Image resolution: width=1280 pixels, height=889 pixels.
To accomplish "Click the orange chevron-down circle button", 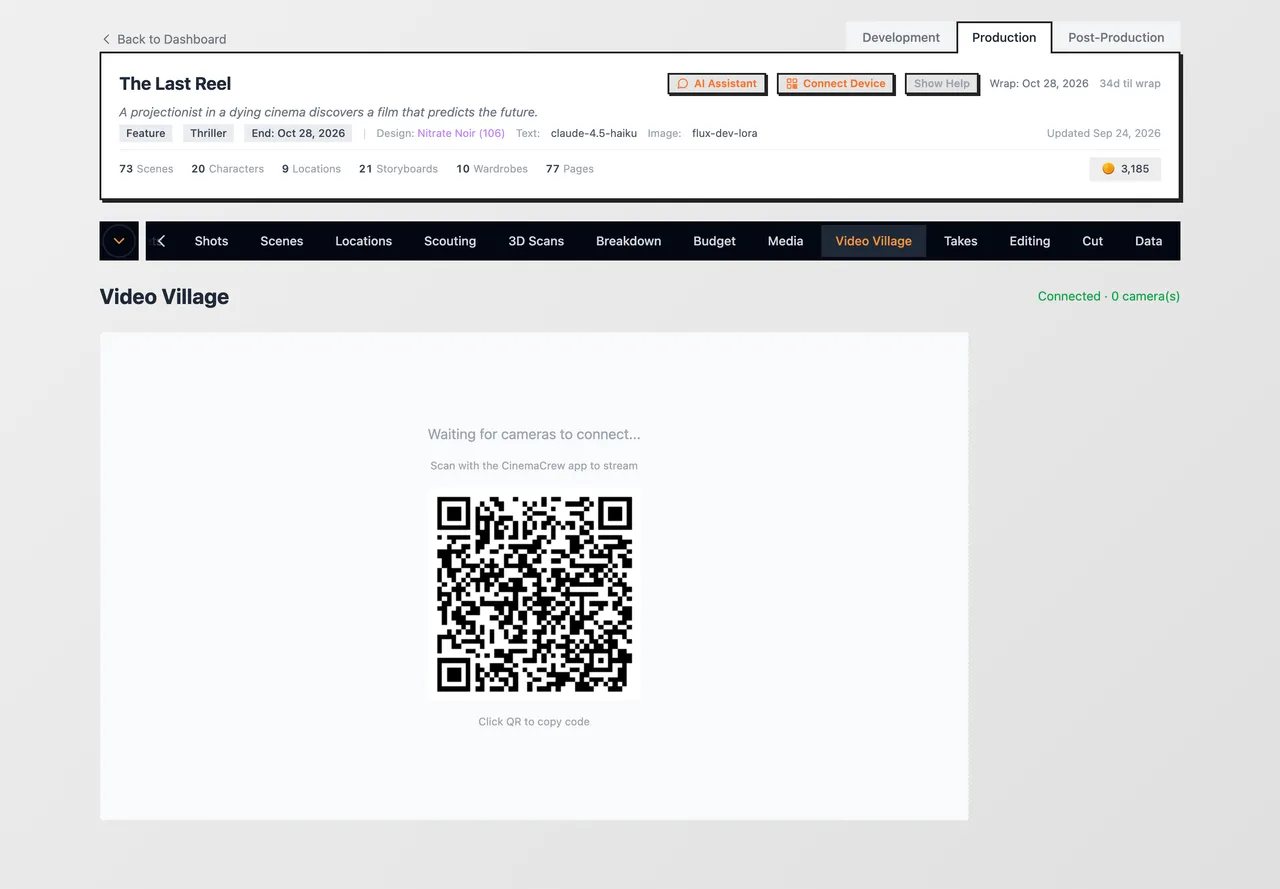I will (x=119, y=241).
